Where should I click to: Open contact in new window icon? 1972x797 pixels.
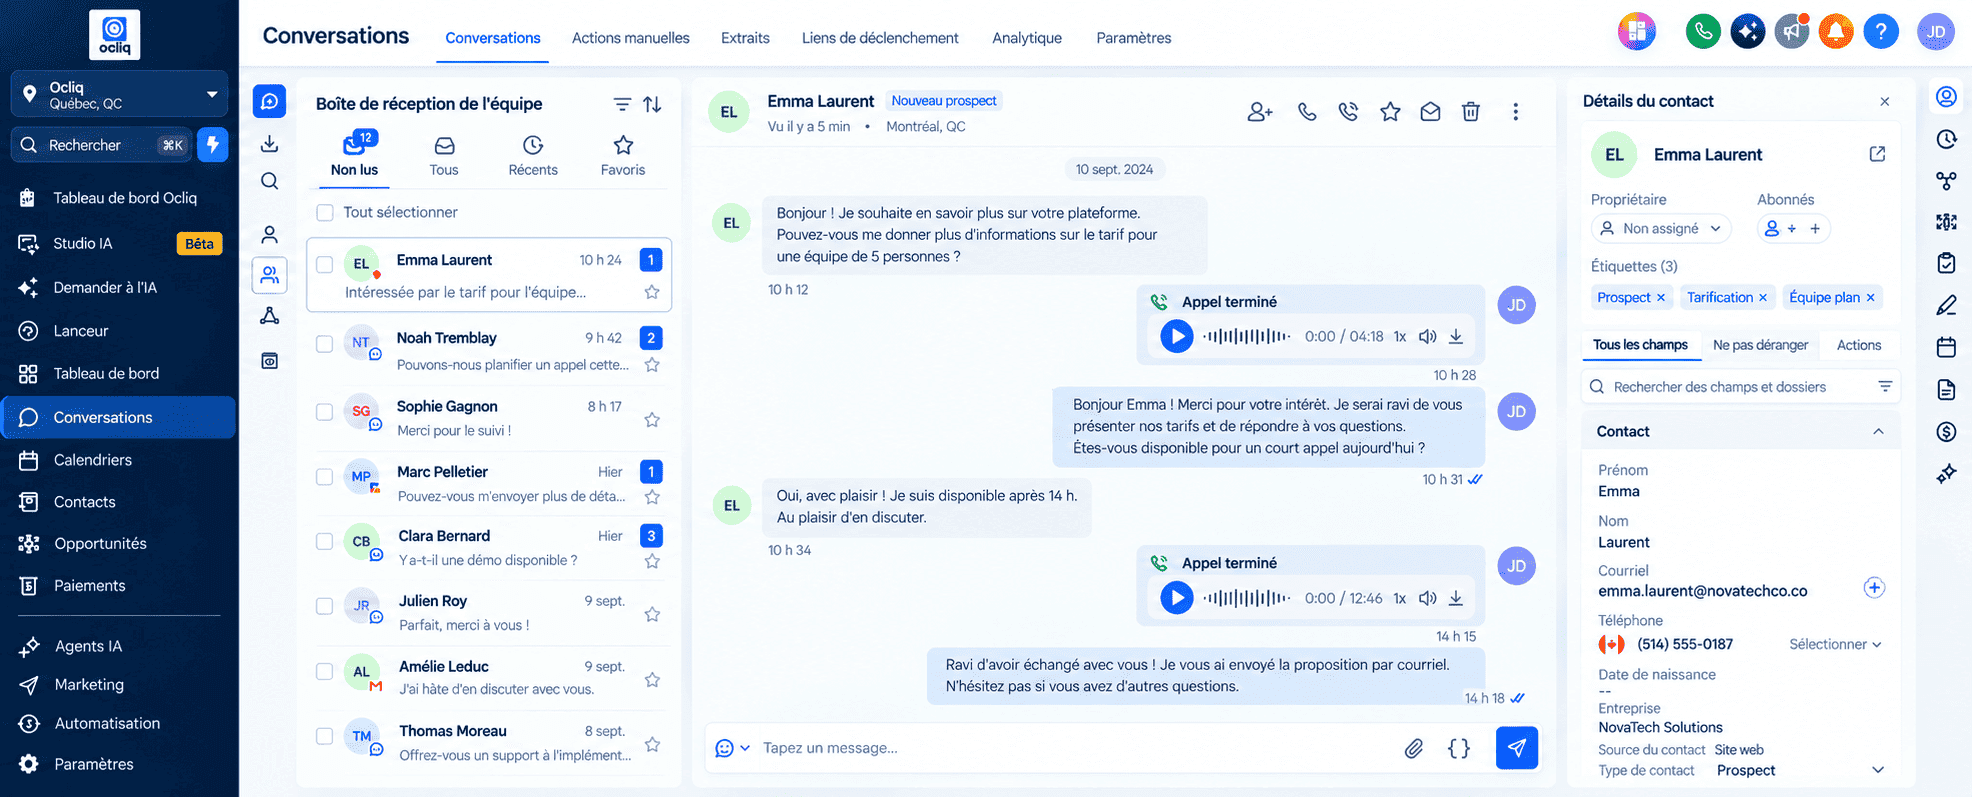(1877, 154)
